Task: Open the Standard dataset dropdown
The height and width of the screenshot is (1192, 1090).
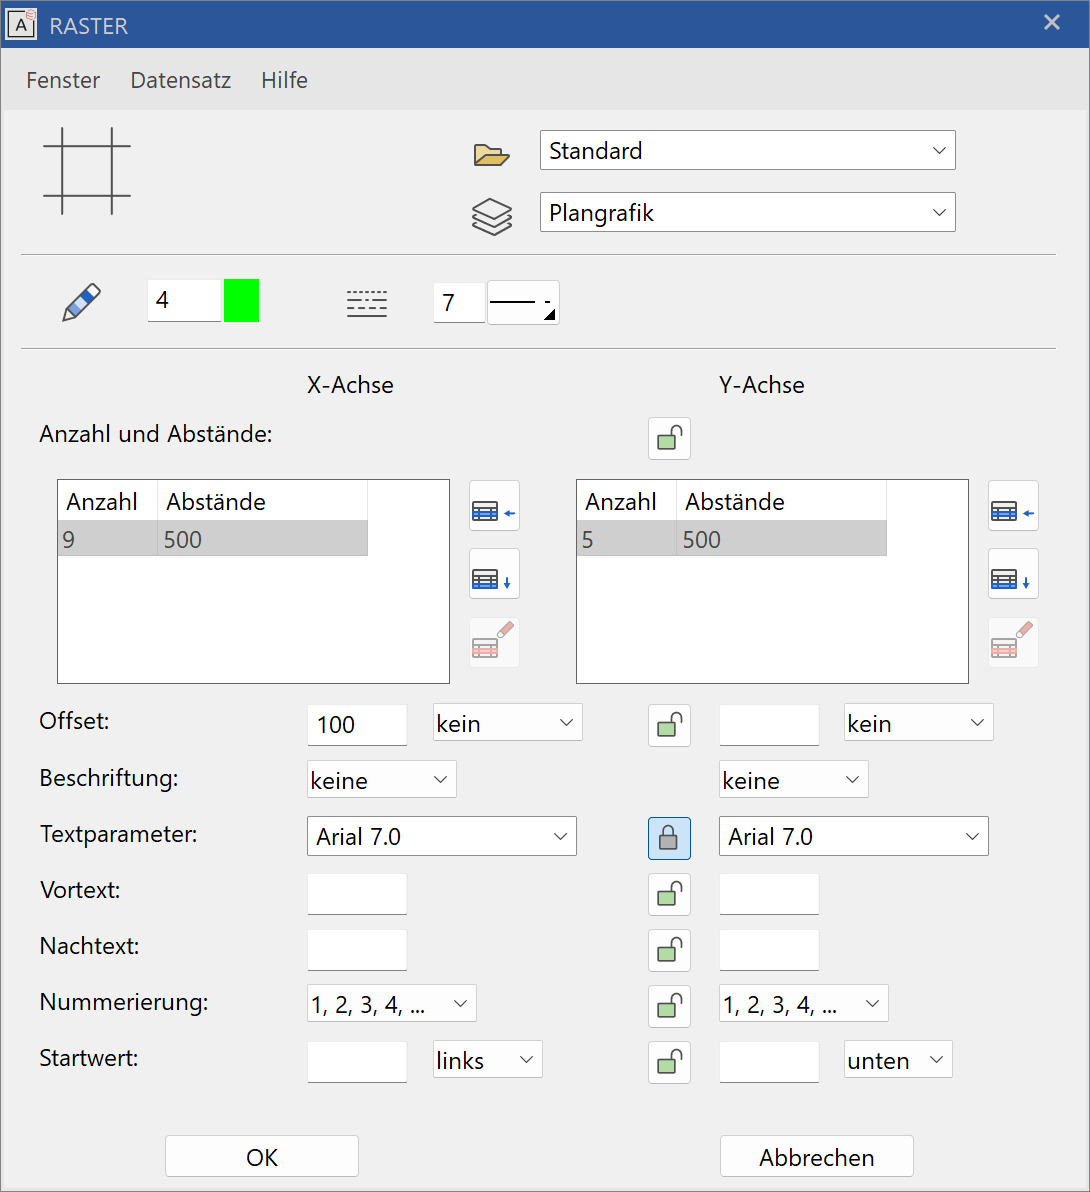Action: pos(748,151)
